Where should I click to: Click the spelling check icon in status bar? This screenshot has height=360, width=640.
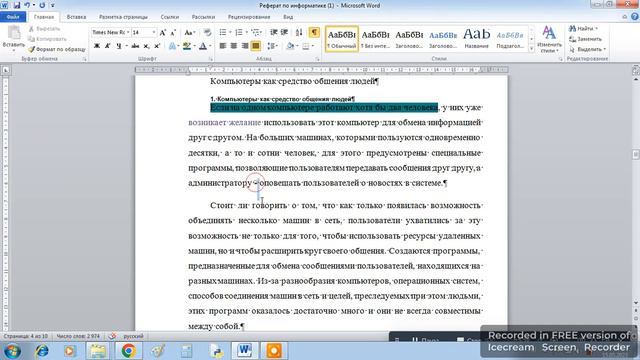(x=112, y=336)
